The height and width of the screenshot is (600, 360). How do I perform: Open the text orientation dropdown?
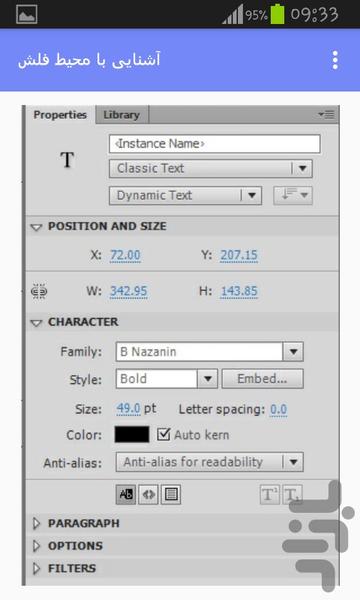click(x=293, y=196)
